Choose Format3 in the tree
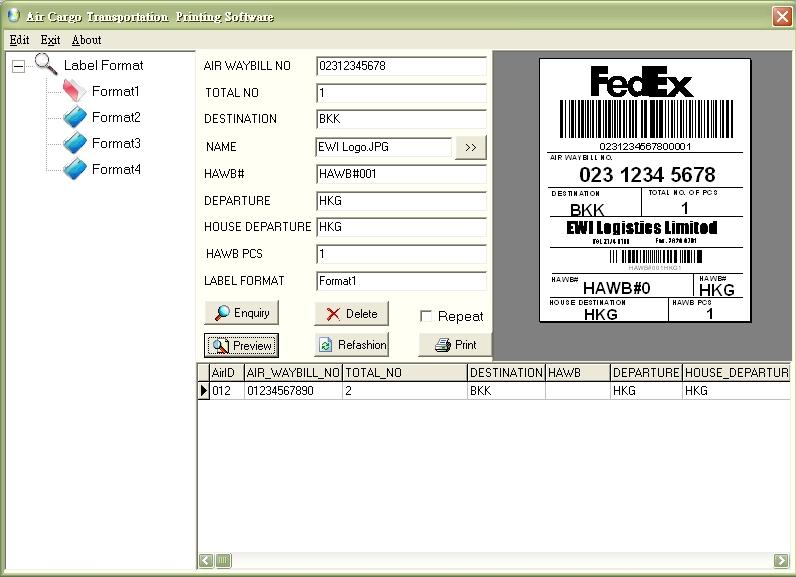 (x=116, y=143)
